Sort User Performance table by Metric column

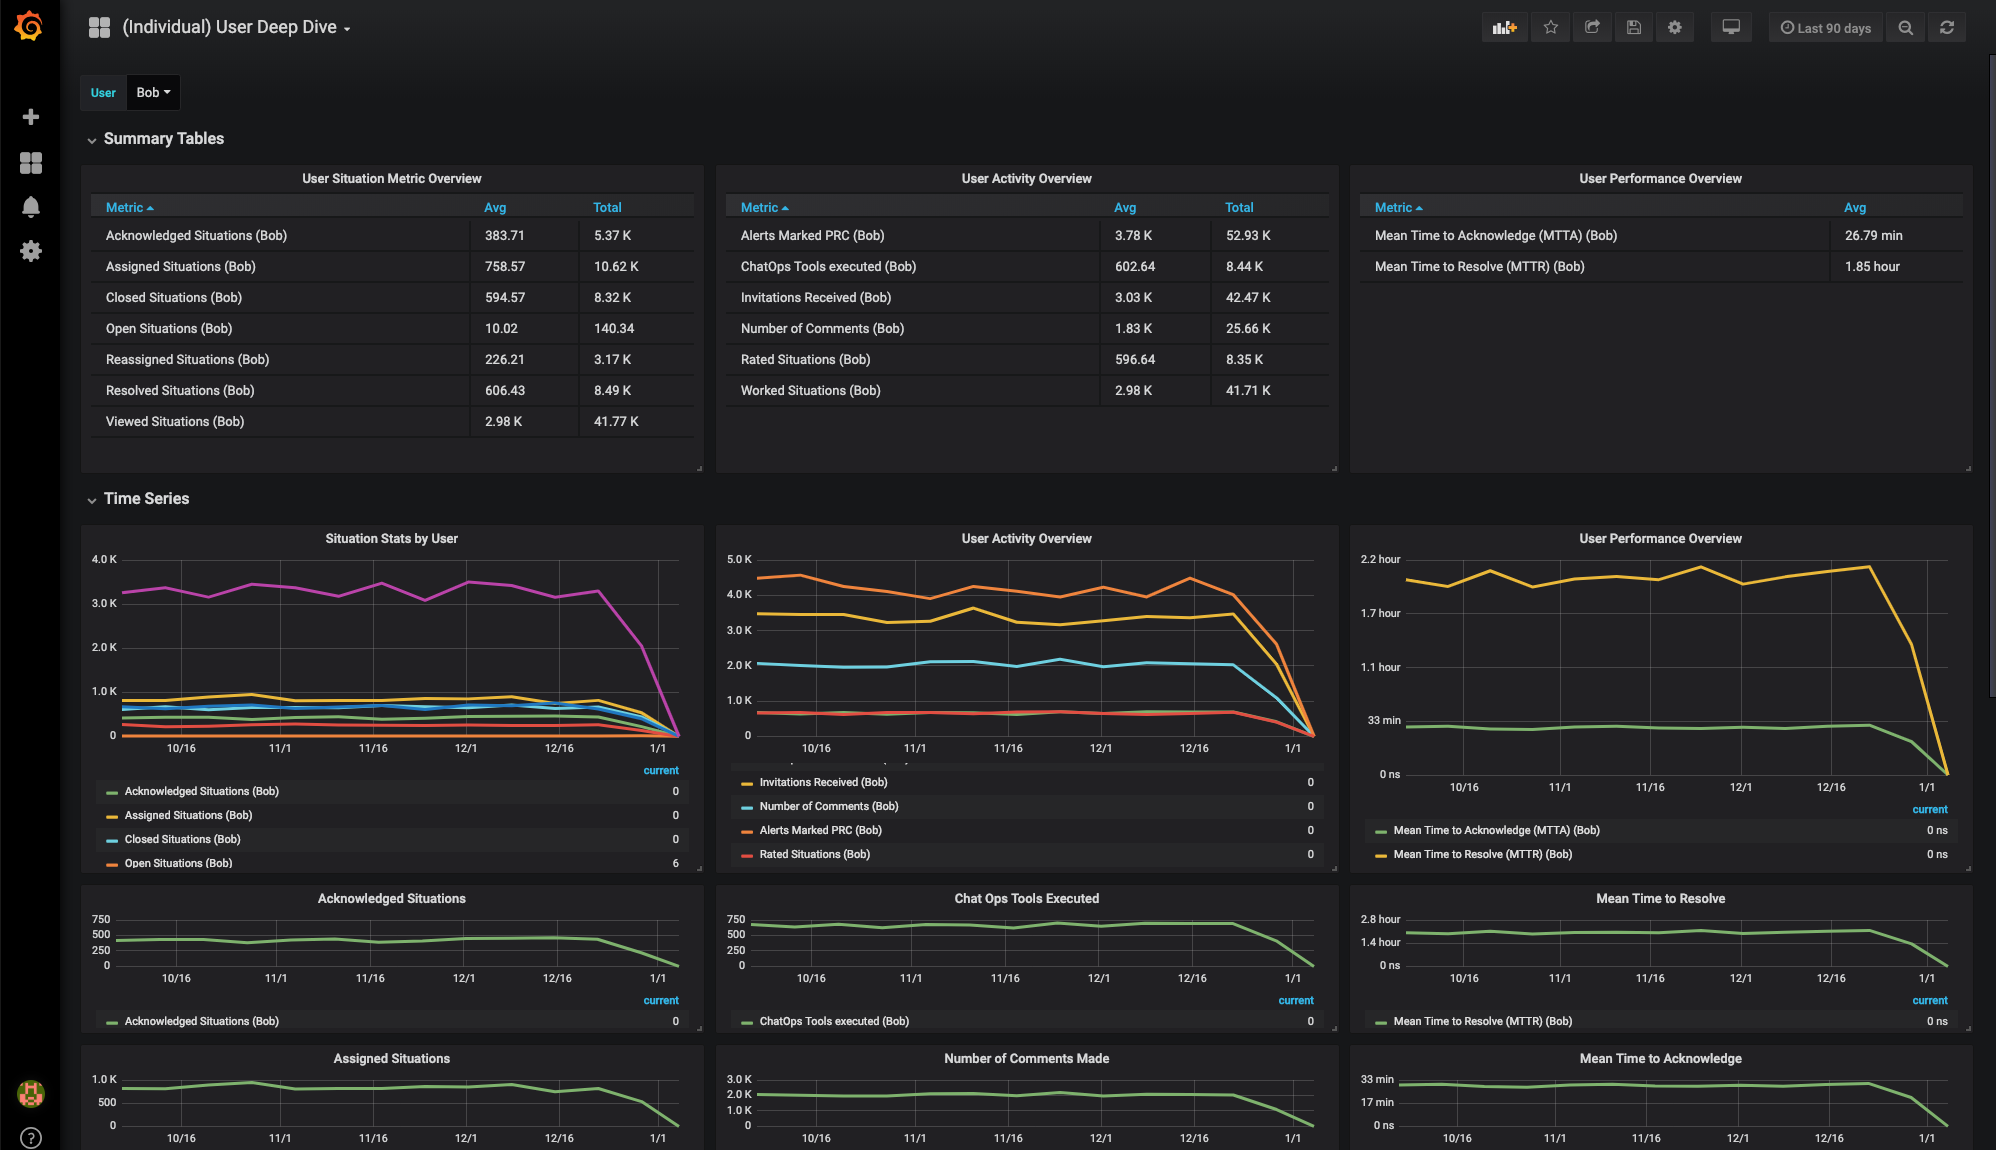click(1398, 207)
